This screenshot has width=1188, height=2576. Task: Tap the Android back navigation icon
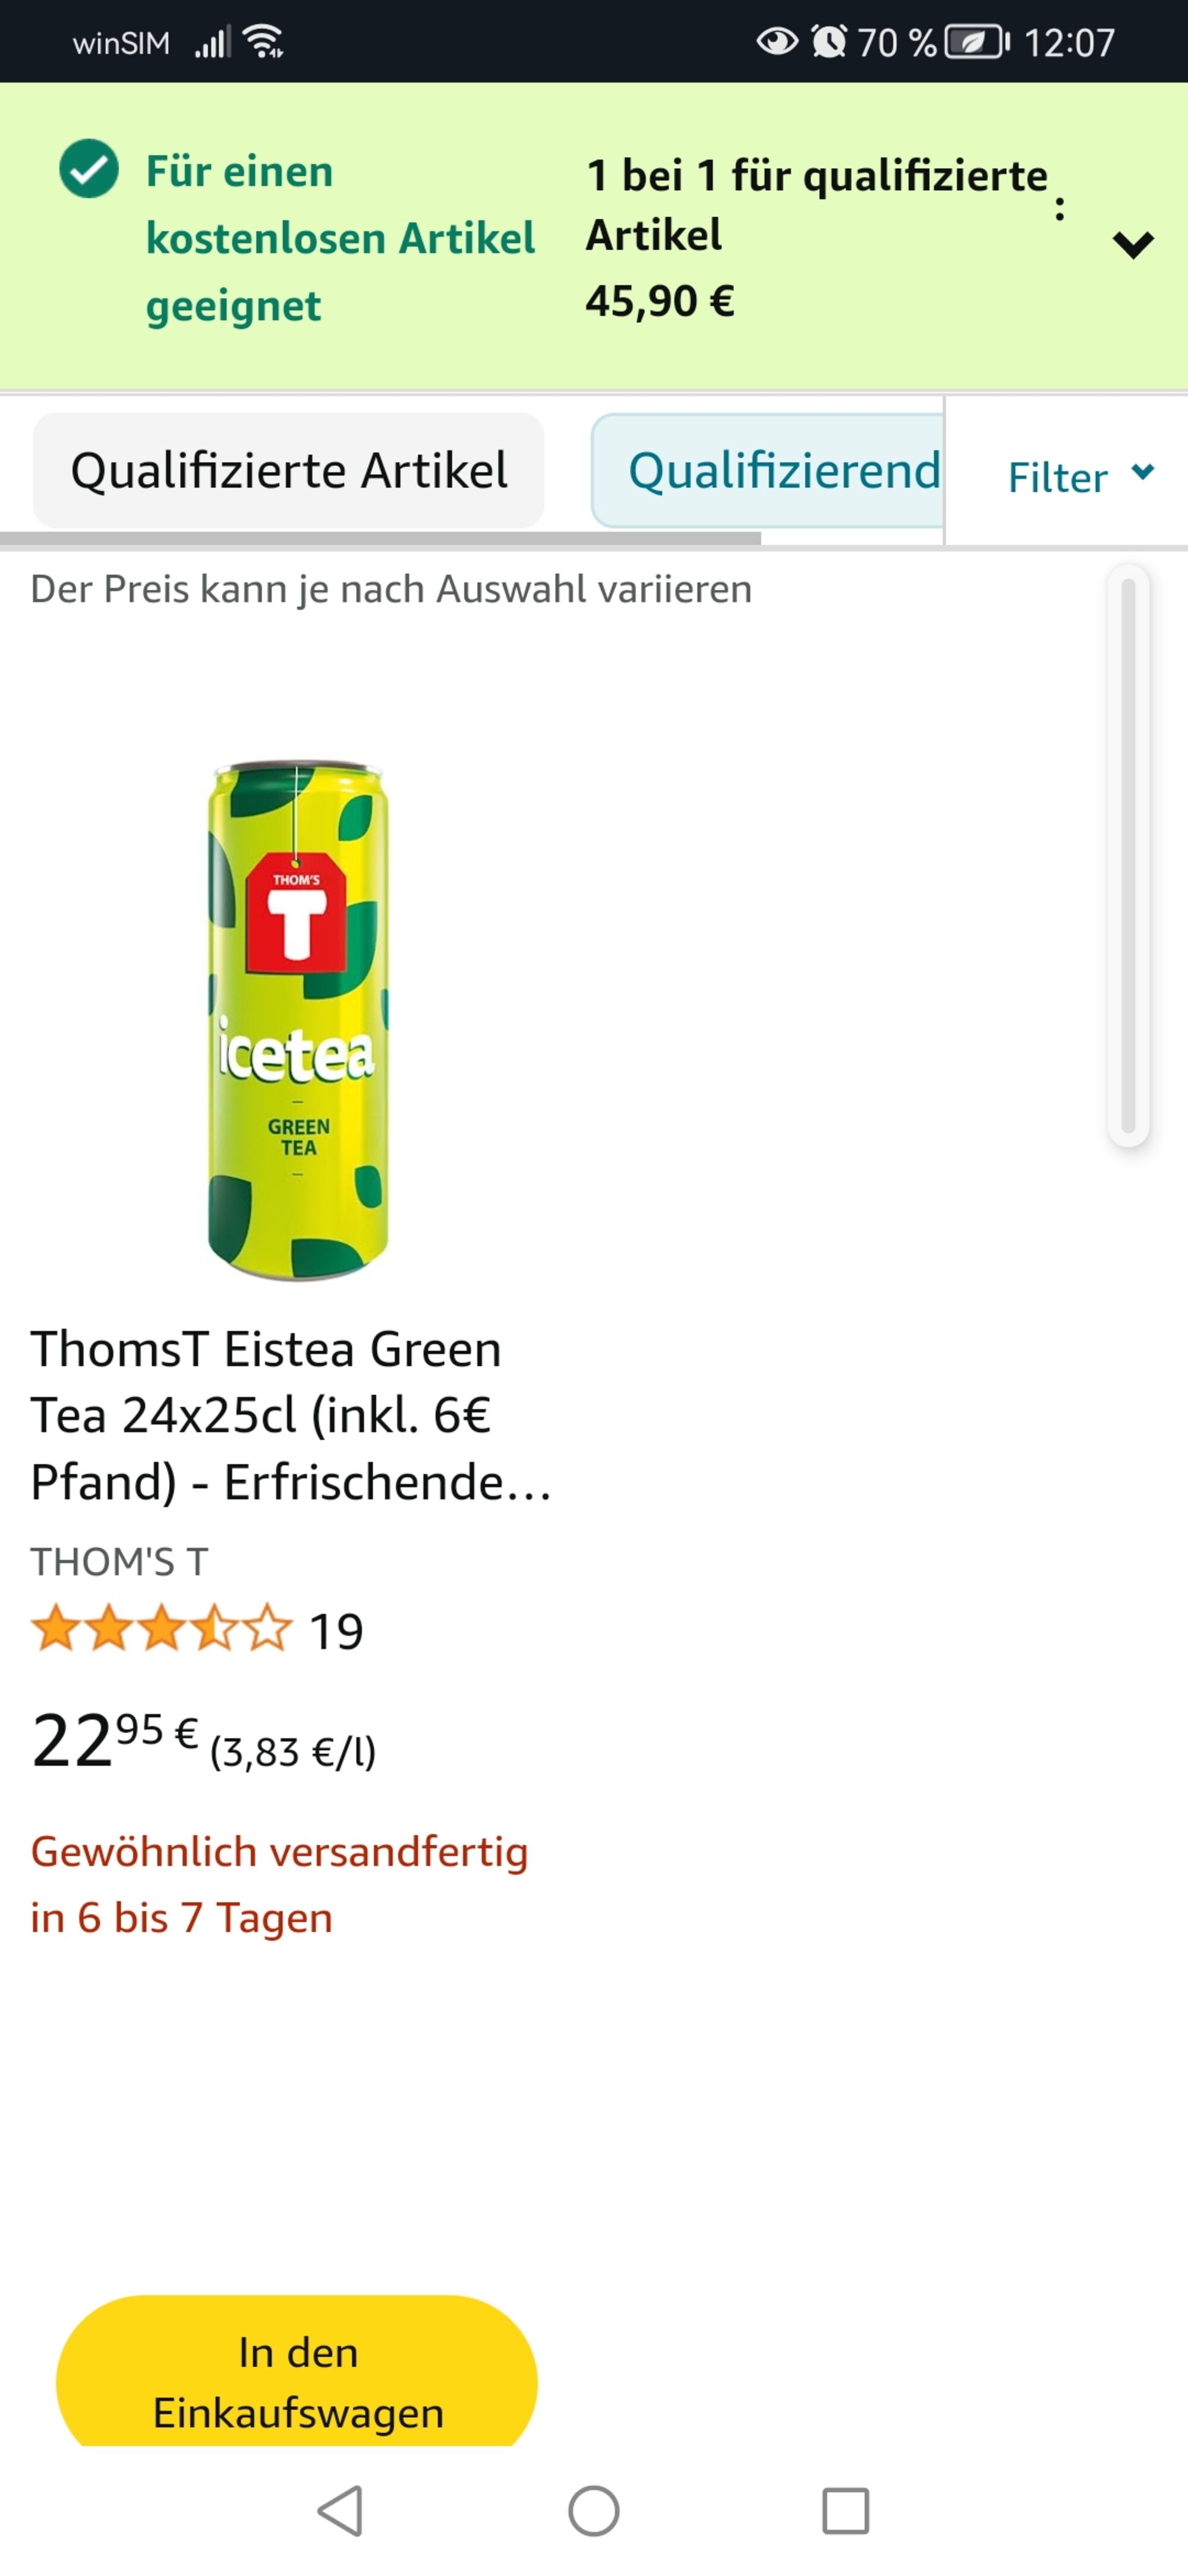coord(341,2510)
